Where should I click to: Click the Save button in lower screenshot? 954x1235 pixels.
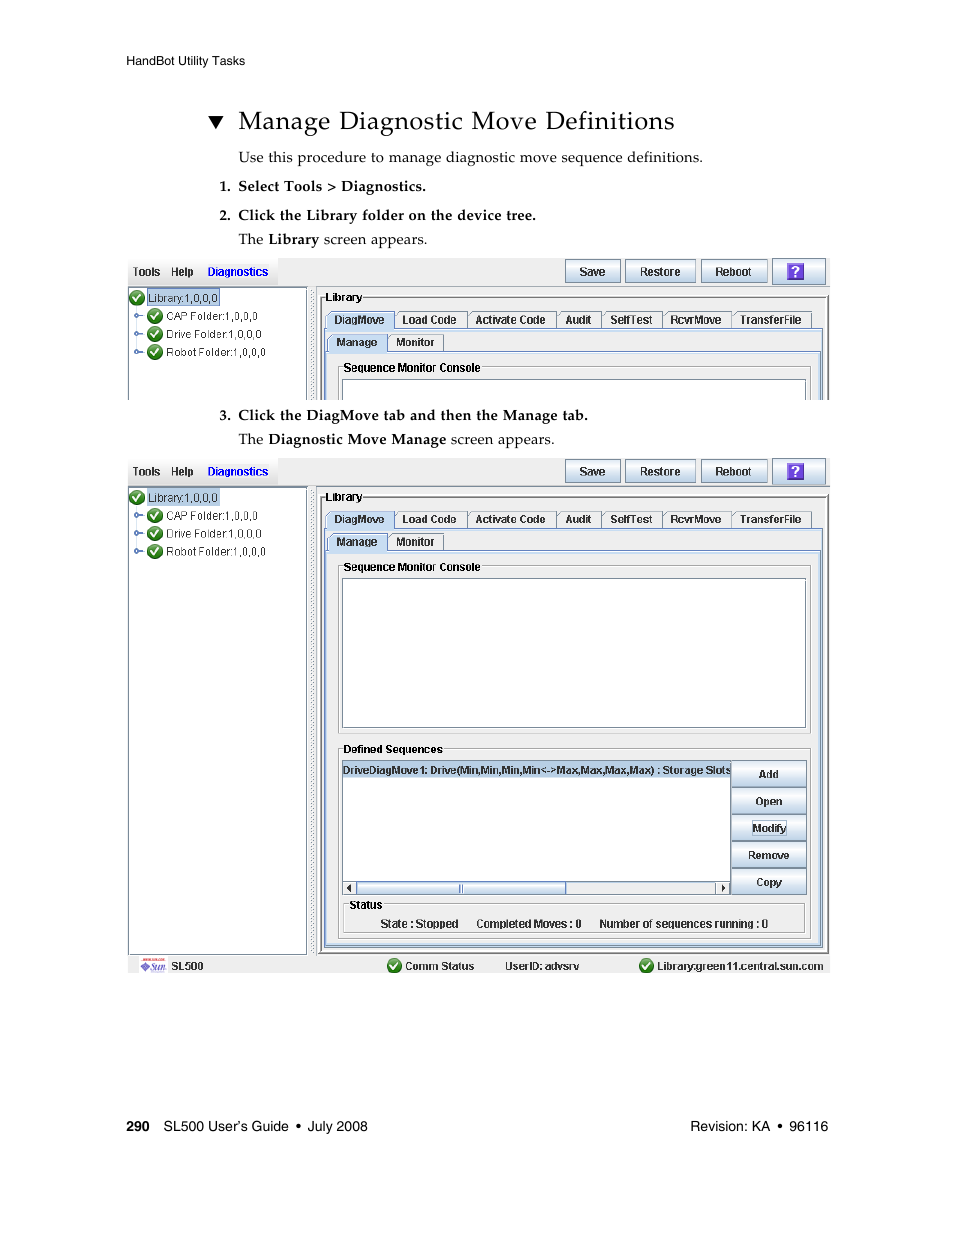pyautogui.click(x=593, y=472)
